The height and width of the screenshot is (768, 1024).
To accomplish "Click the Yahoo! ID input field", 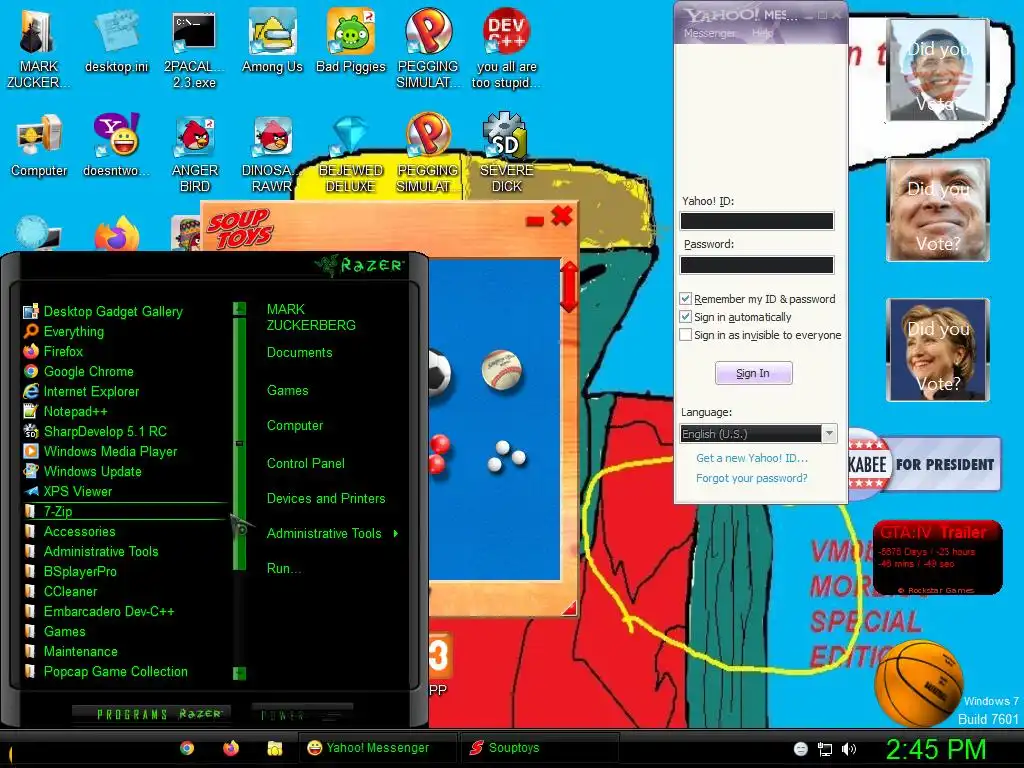I will tap(757, 221).
